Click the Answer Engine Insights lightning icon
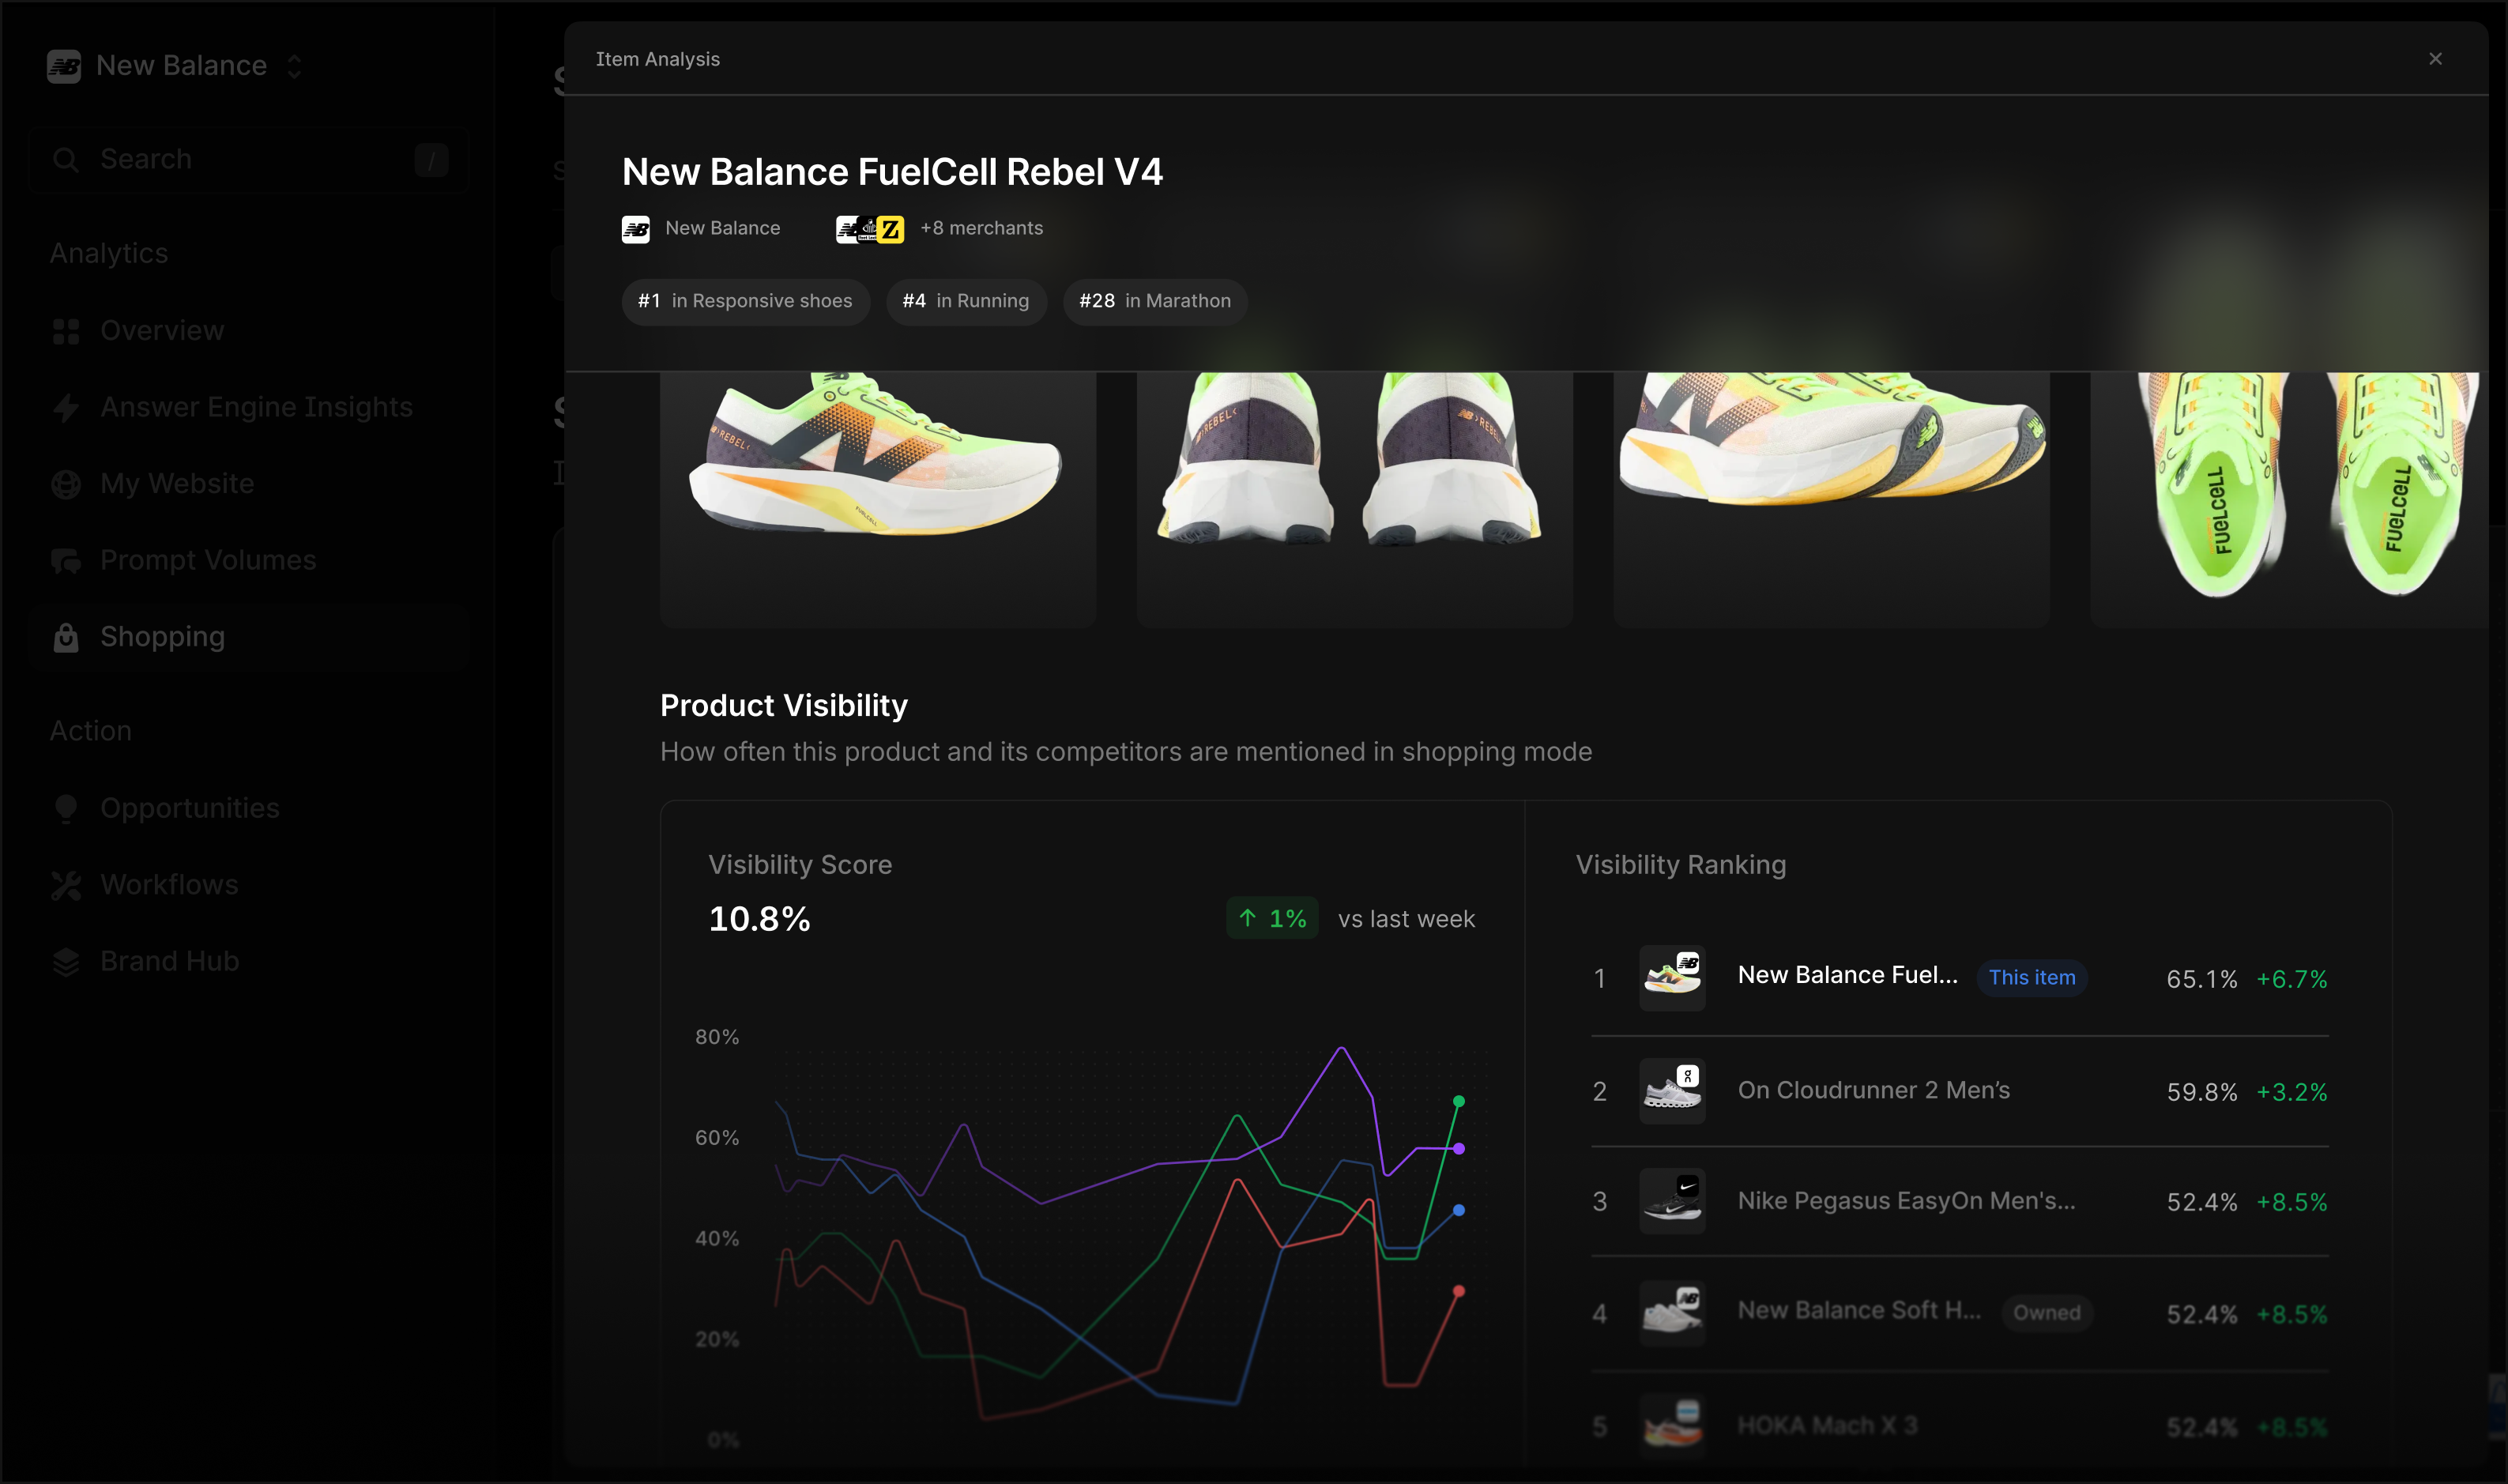 click(x=66, y=407)
